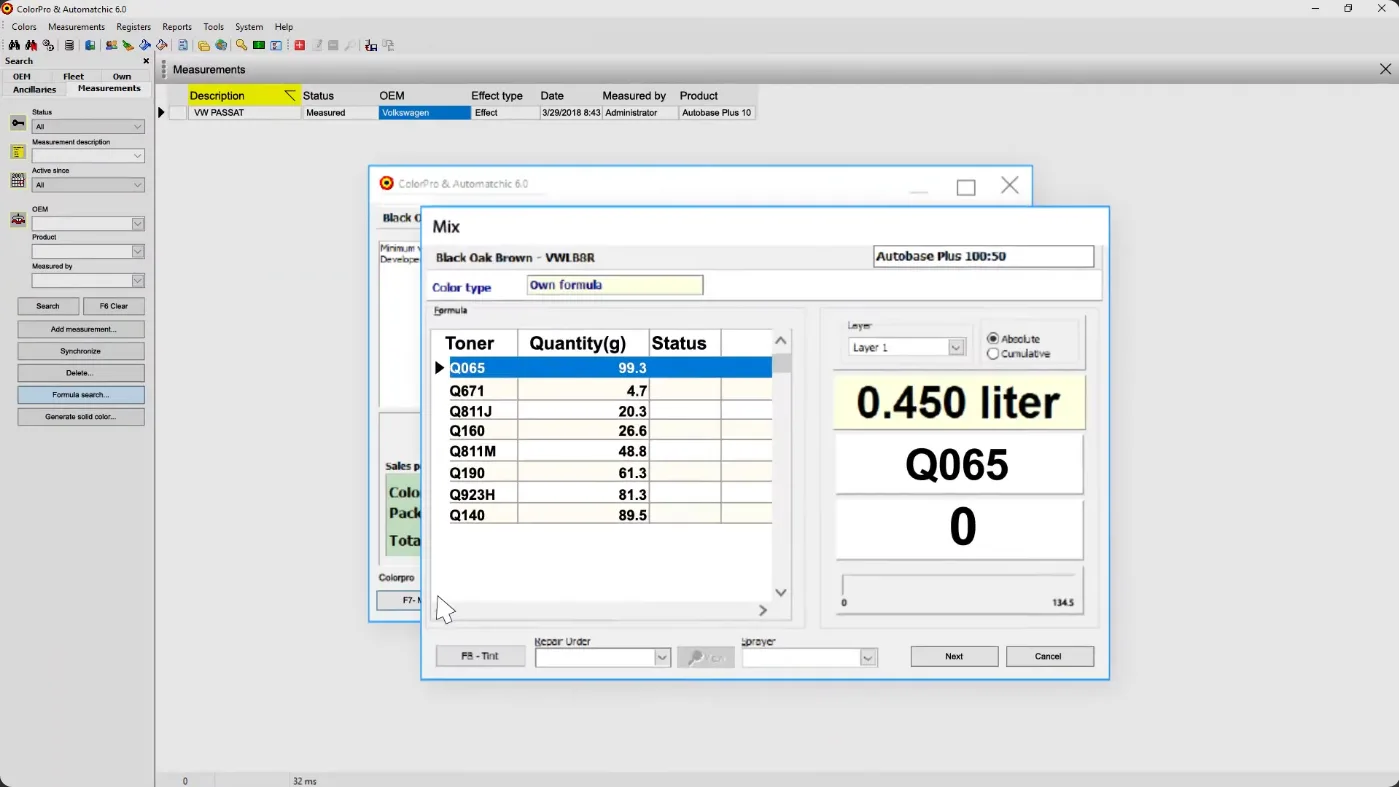Viewport: 1399px width, 787px height.
Task: Open the Repair Order dropdown
Action: point(661,658)
